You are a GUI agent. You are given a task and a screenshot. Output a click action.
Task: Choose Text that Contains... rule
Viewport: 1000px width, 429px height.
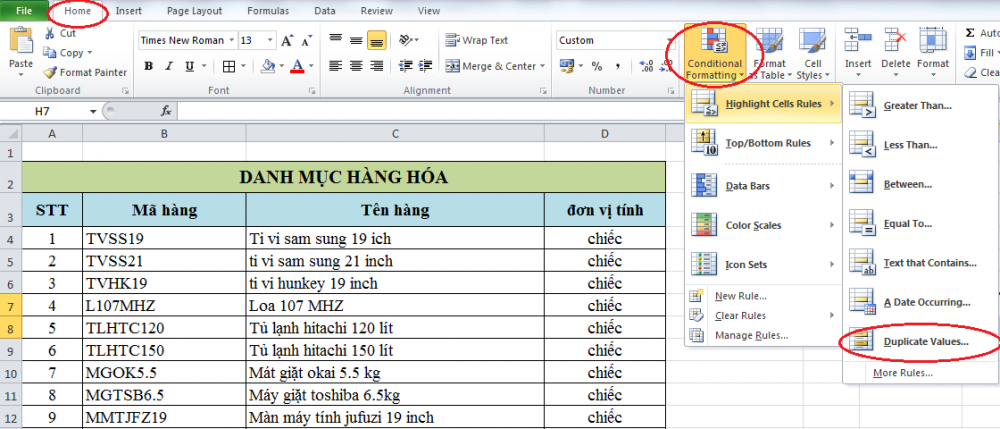[922, 263]
